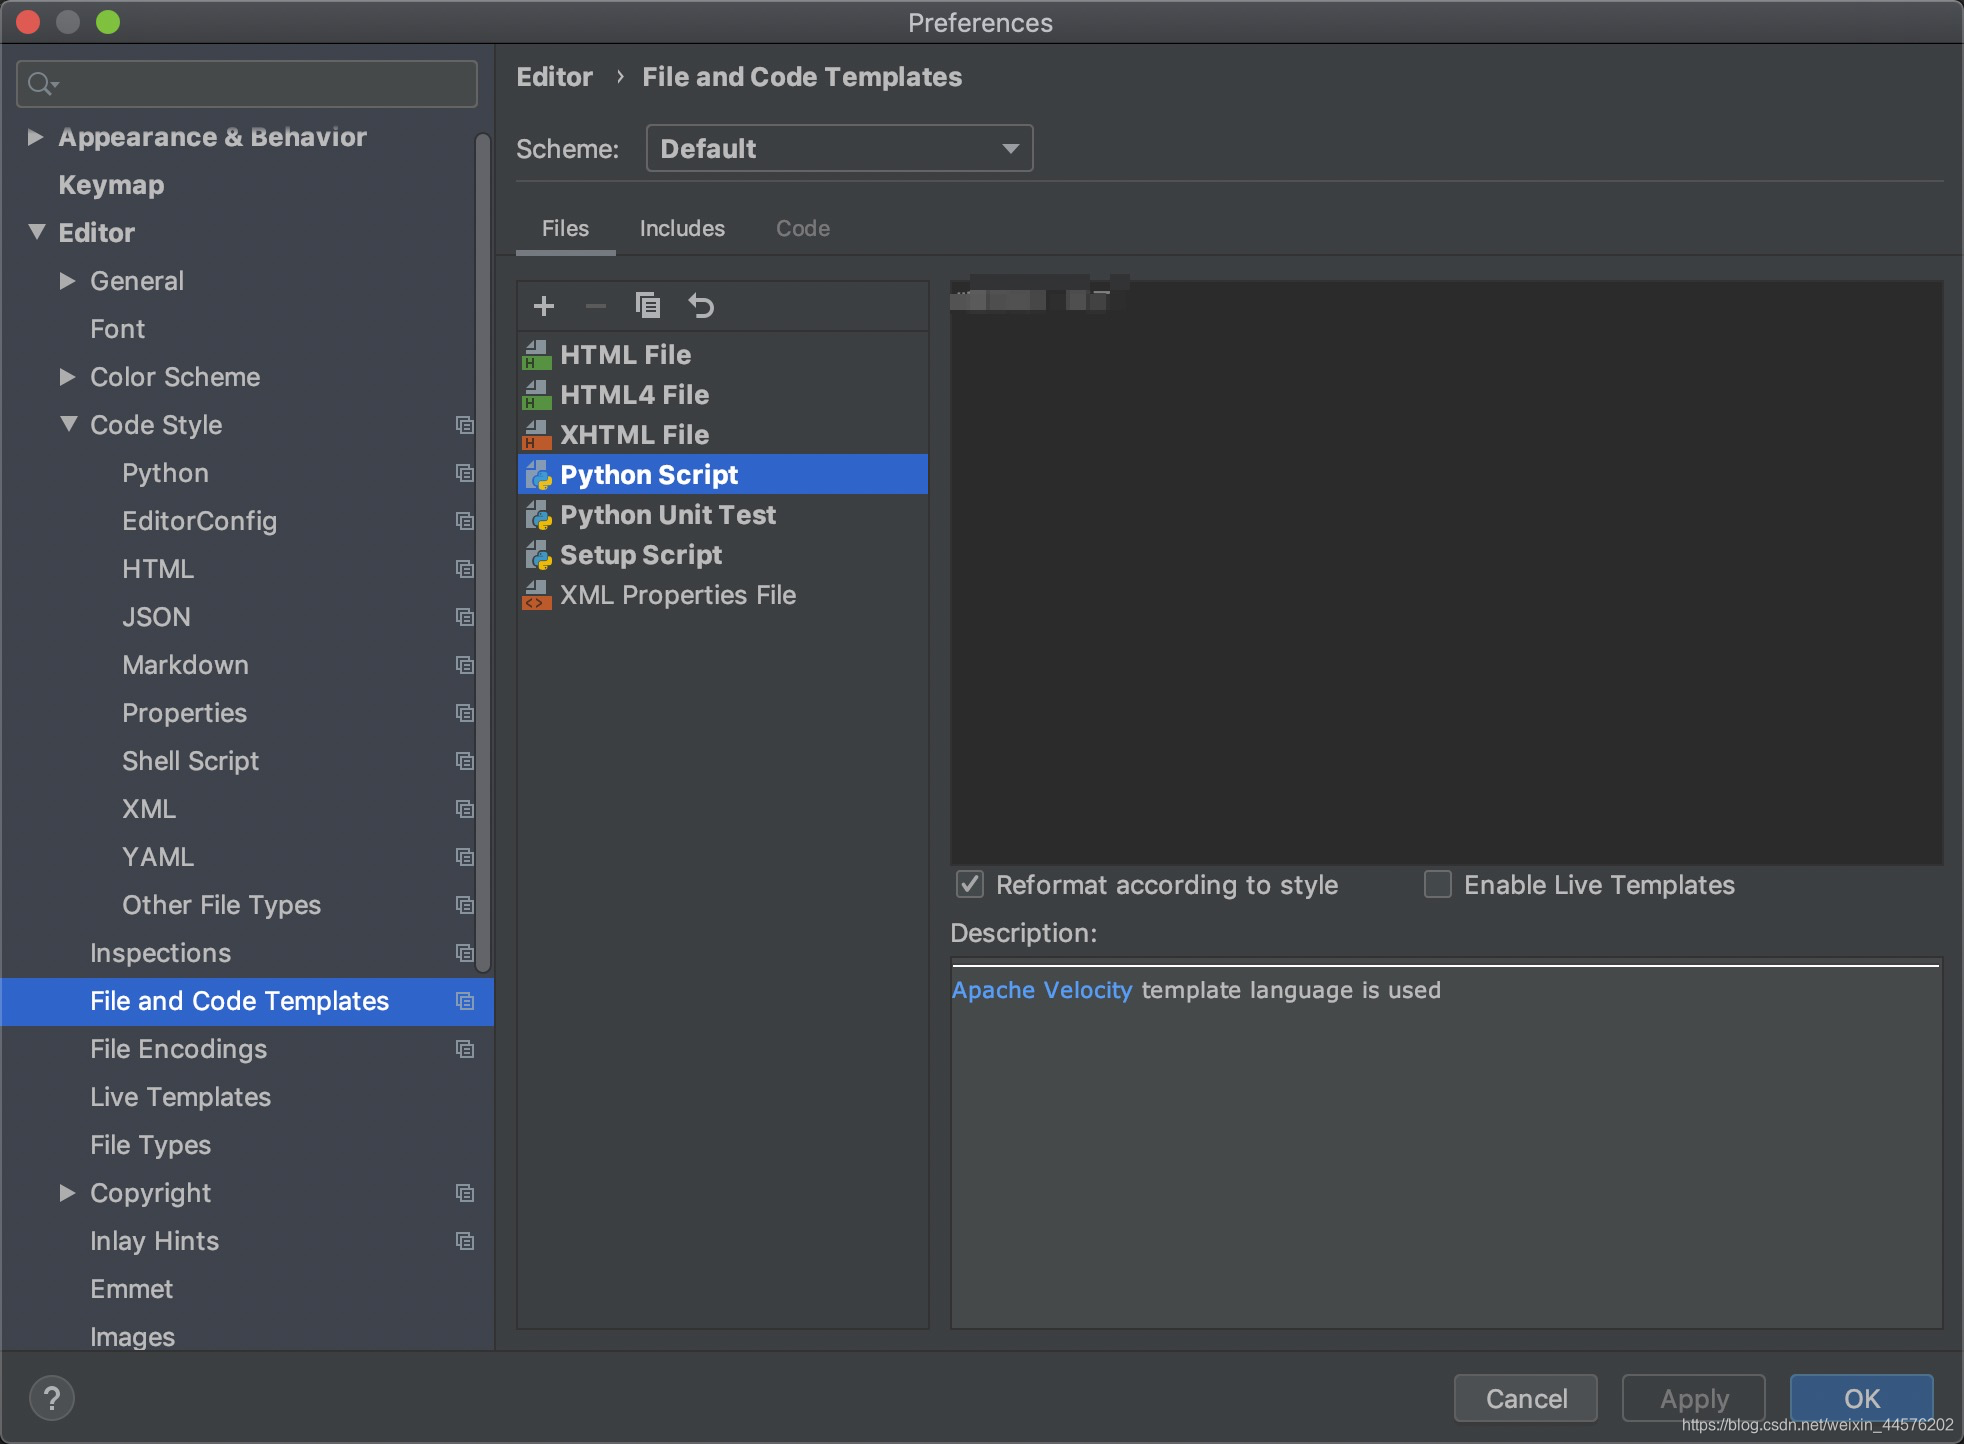
Task: Click the help question mark icon
Action: (x=52, y=1397)
